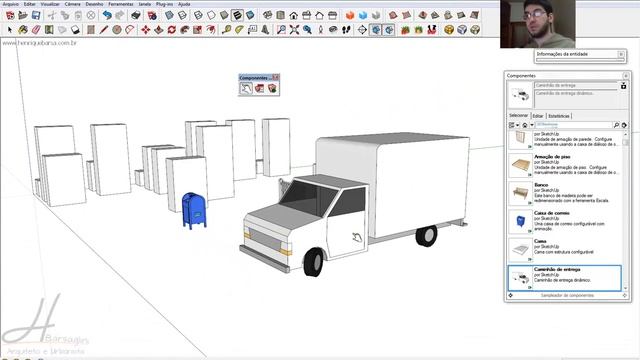
Task: Choose the Text label tool
Action: tap(252, 30)
